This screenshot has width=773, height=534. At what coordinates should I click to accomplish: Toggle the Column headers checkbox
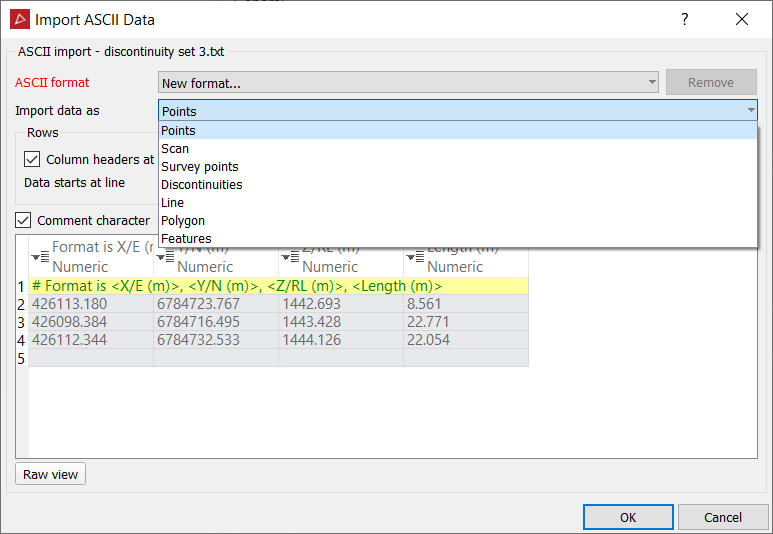click(32, 159)
